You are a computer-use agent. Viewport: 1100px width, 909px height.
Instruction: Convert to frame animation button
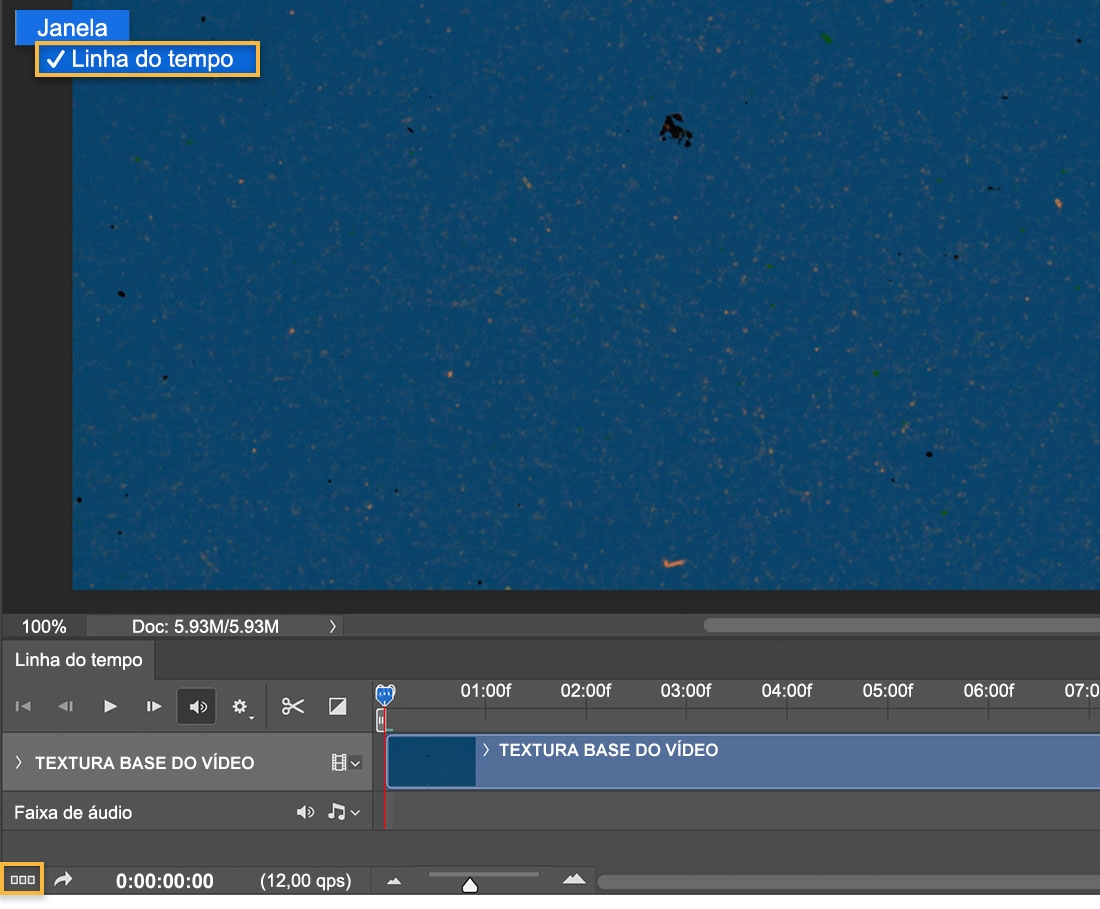coord(22,880)
